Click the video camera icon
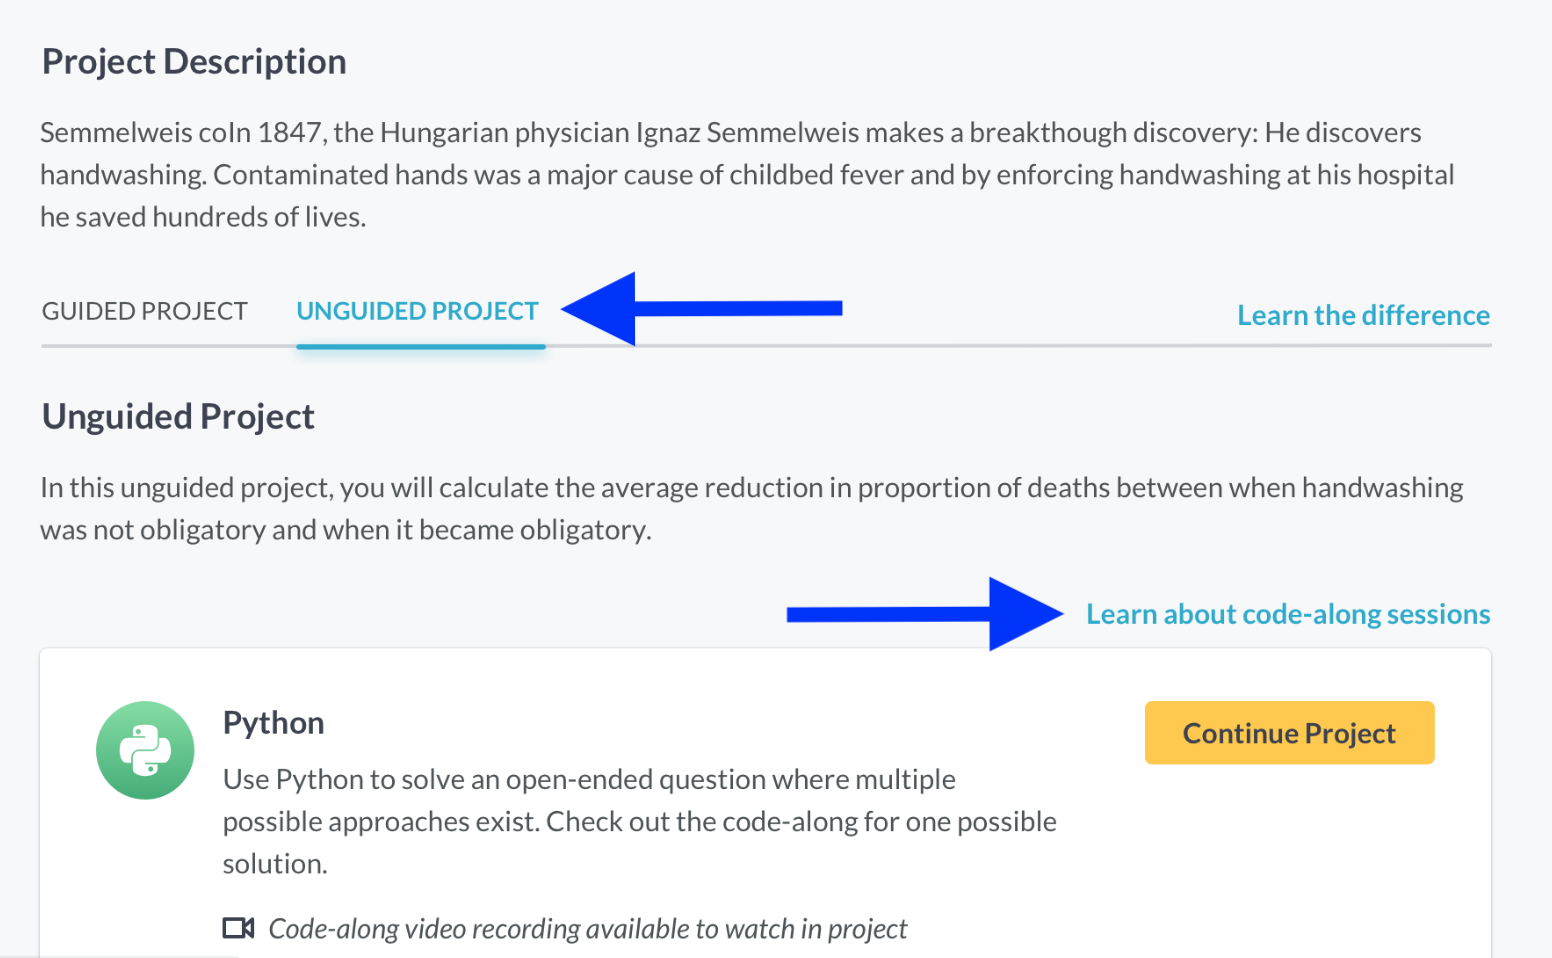Image resolution: width=1552 pixels, height=958 pixels. (x=238, y=928)
